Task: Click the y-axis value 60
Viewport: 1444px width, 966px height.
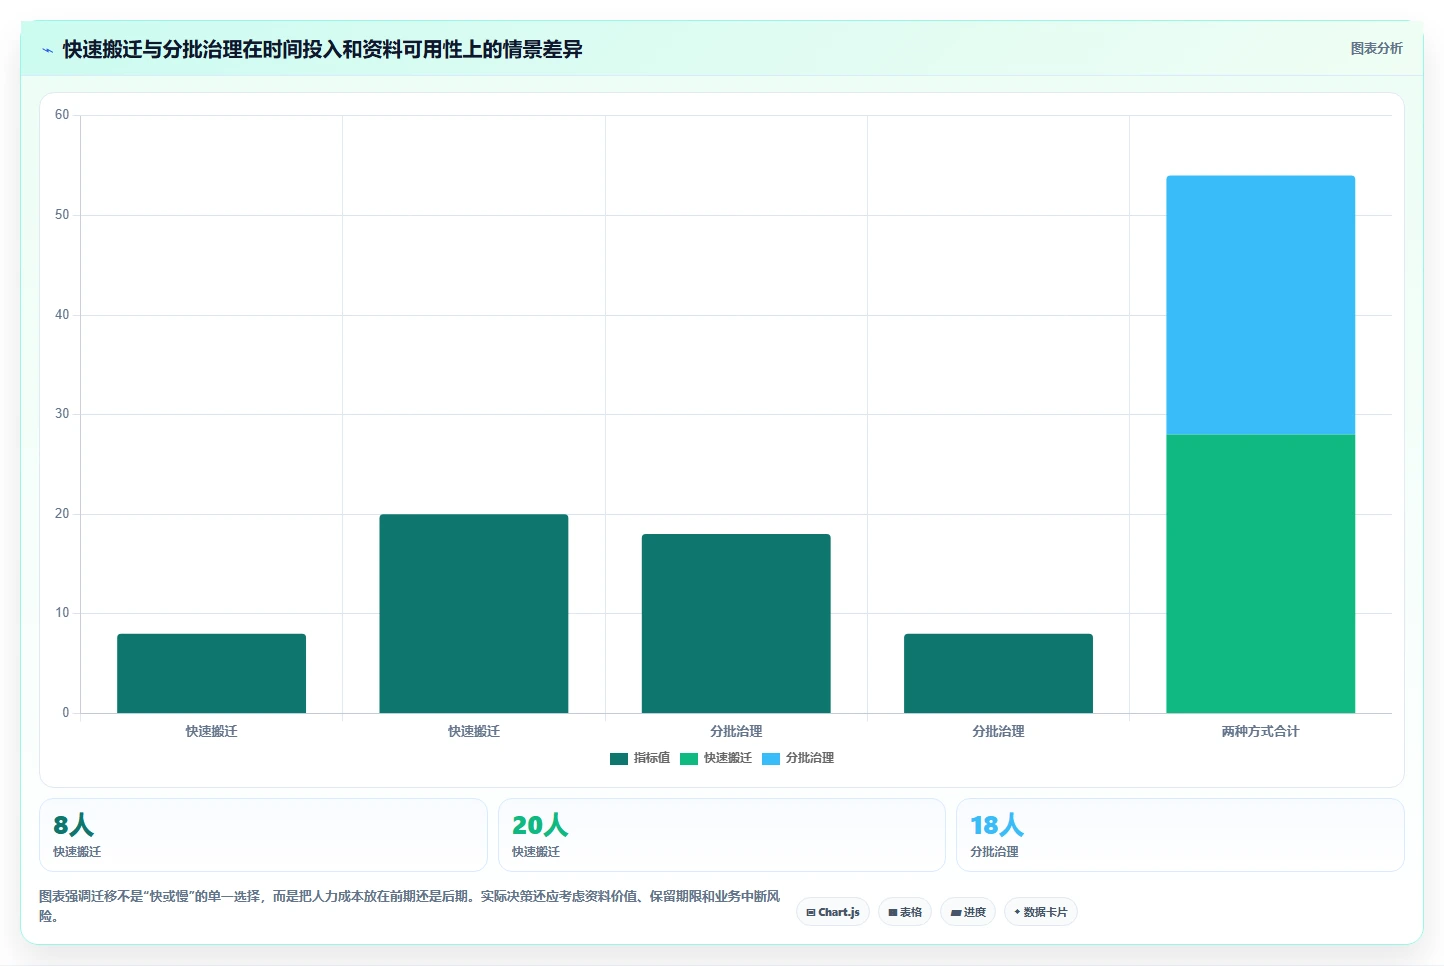Action: tap(62, 115)
